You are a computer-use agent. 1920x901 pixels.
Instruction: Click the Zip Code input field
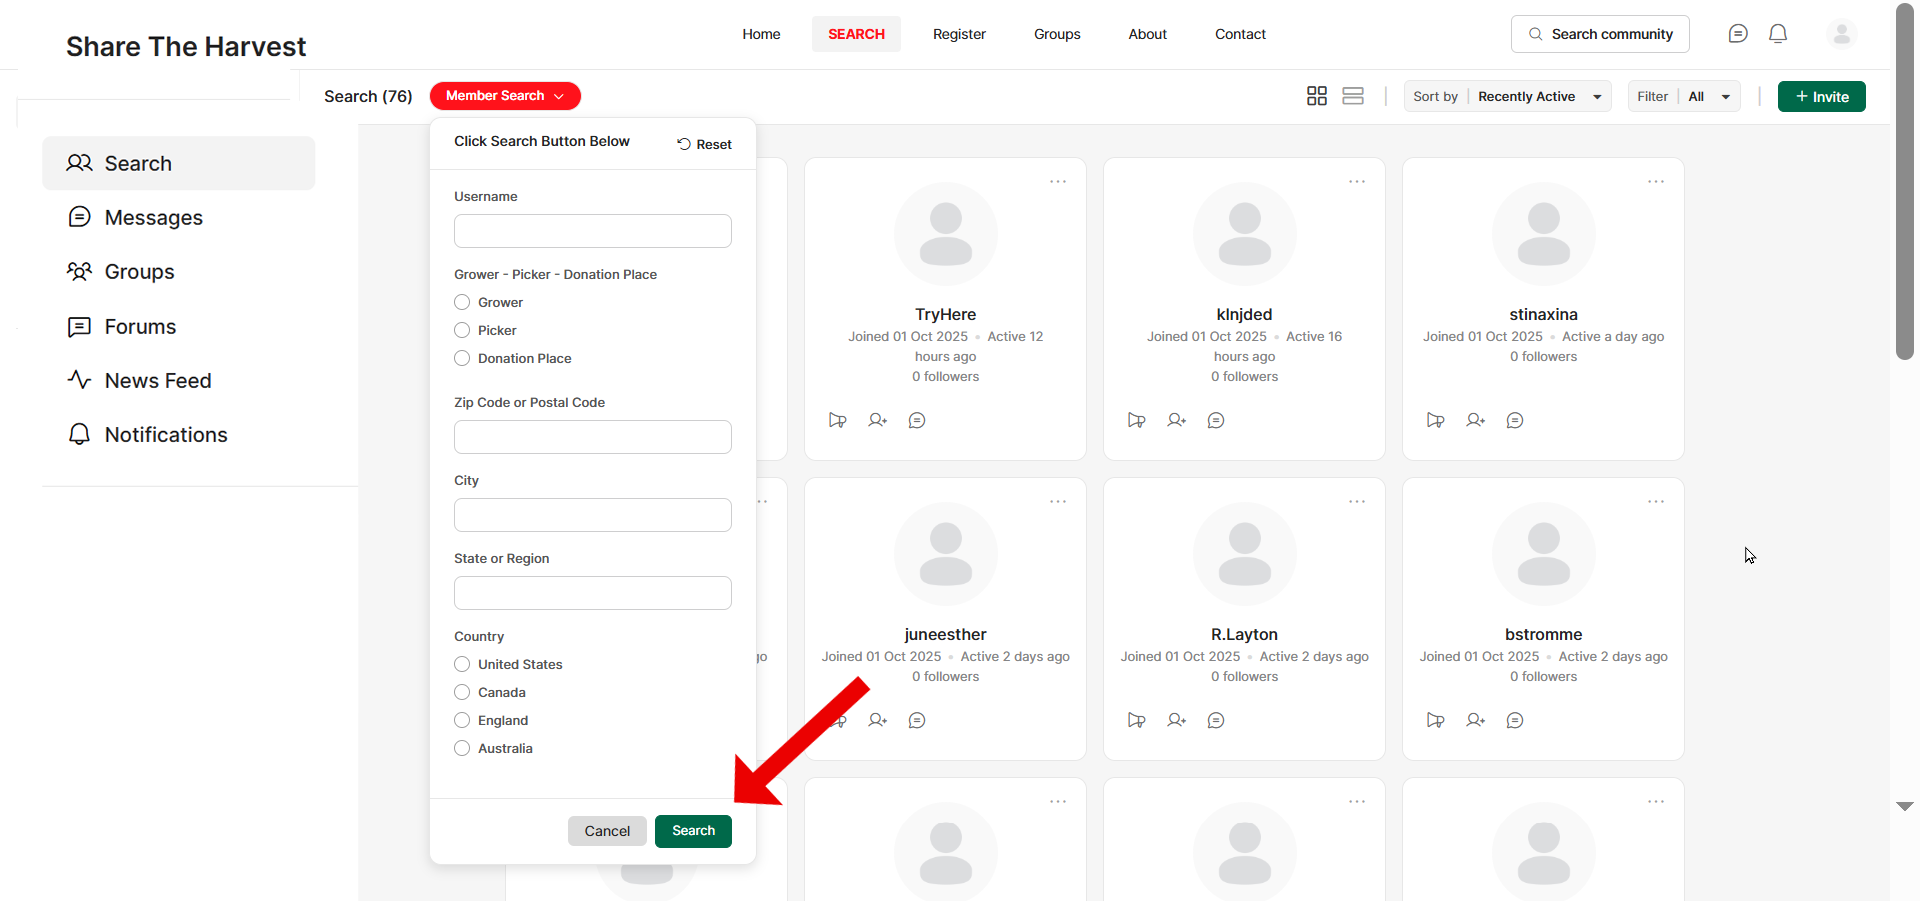[593, 437]
